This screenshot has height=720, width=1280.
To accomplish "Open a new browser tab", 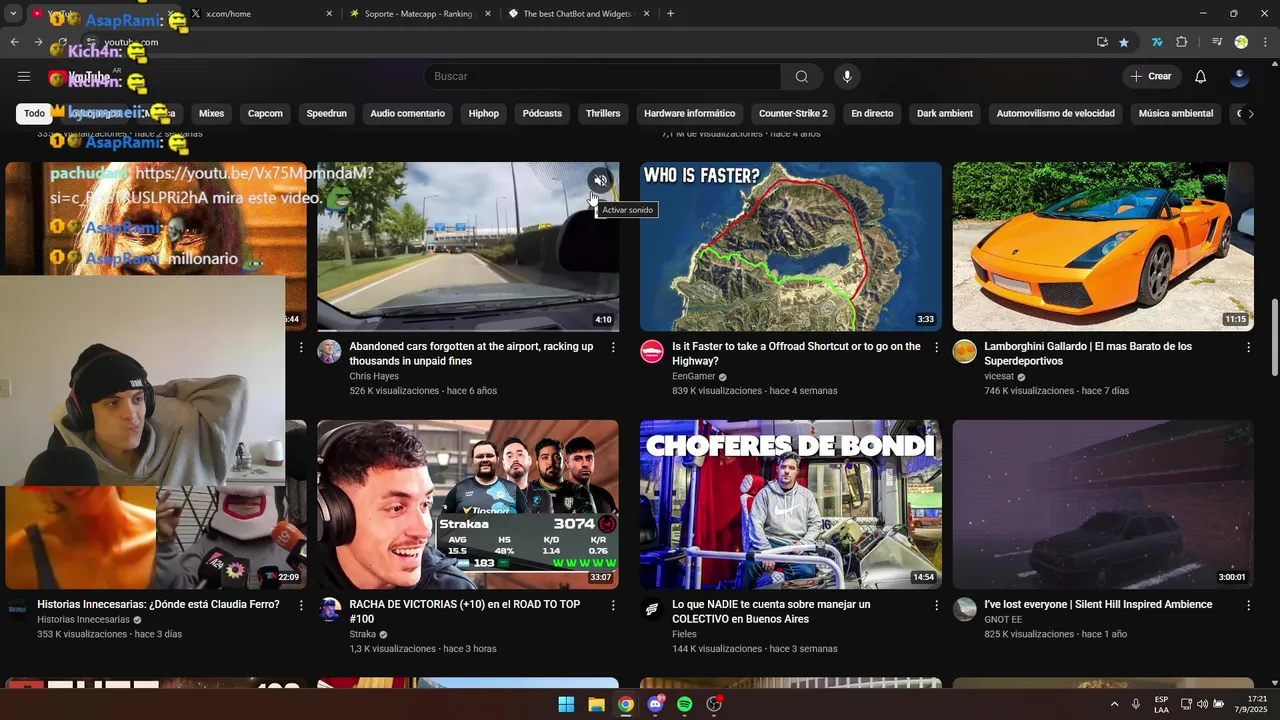I will pyautogui.click(x=670, y=14).
